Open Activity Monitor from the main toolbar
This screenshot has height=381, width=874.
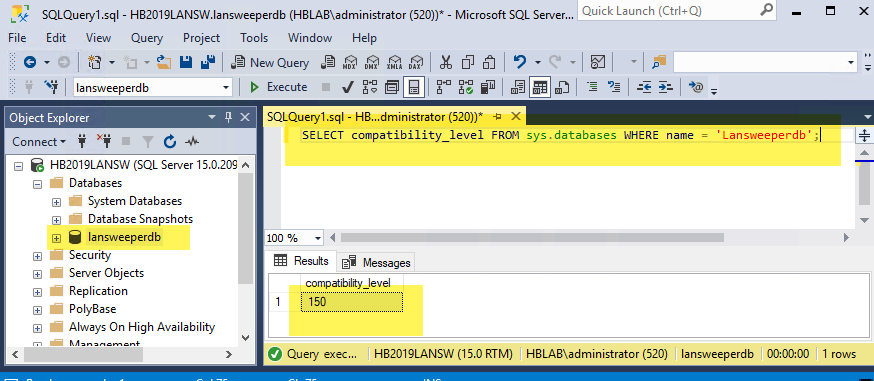(x=598, y=62)
